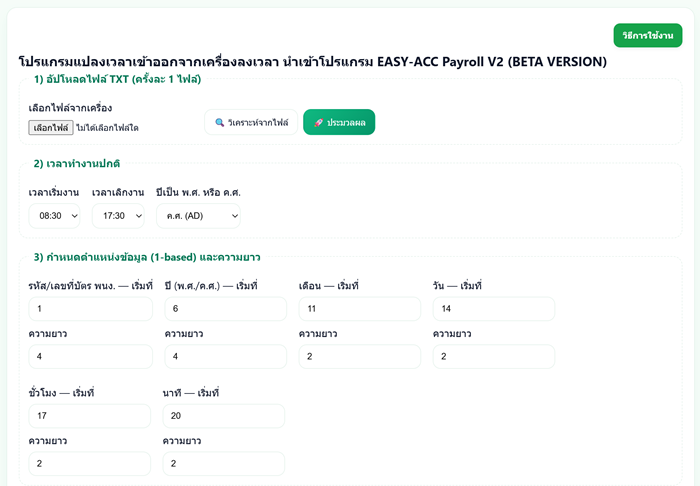The height and width of the screenshot is (486, 700).
Task: Click the วิธีการใช้งาน help button
Action: pyautogui.click(x=647, y=36)
